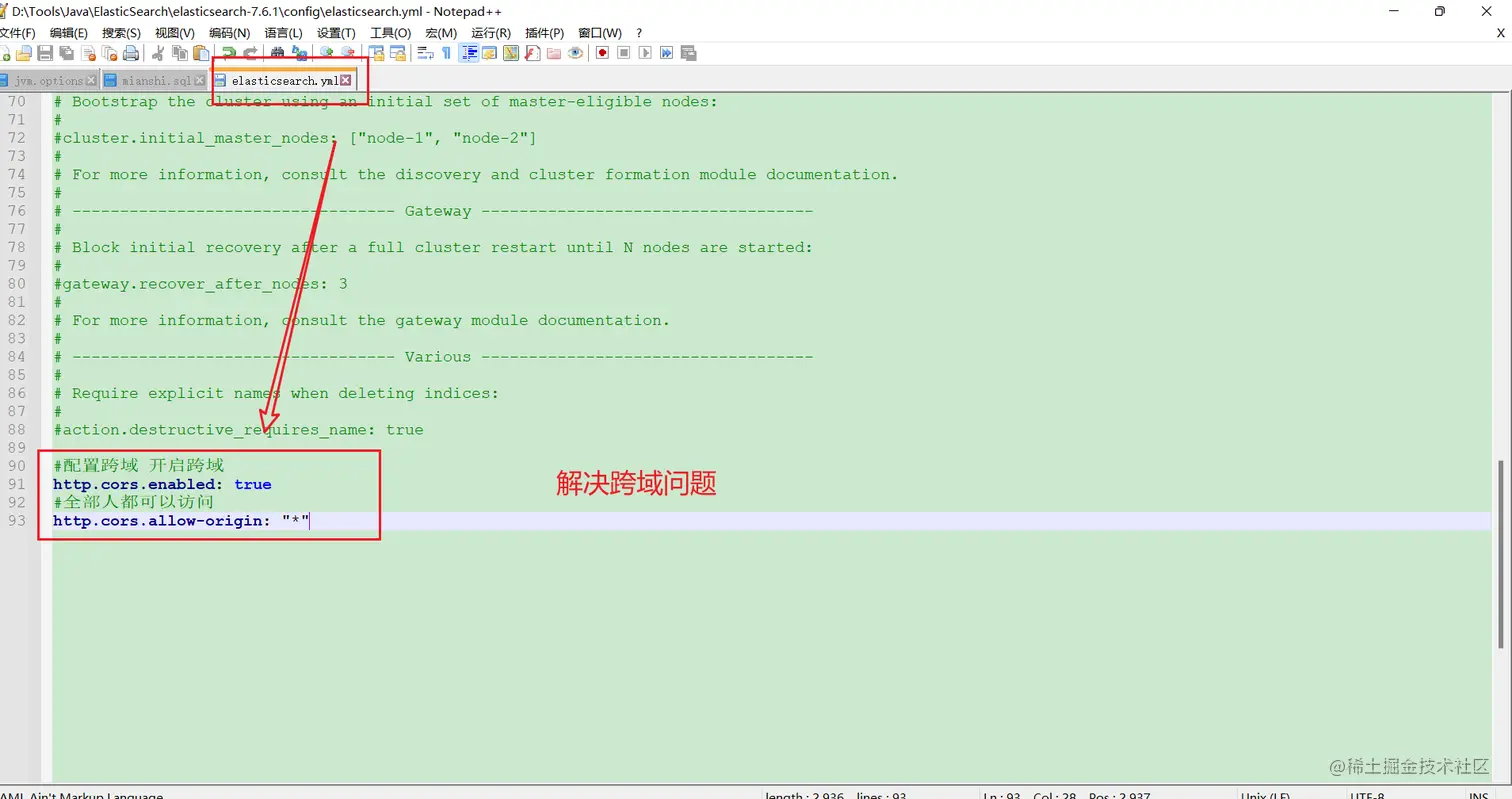Open the 窗口(W) menu
This screenshot has width=1512, height=799.
point(600,33)
